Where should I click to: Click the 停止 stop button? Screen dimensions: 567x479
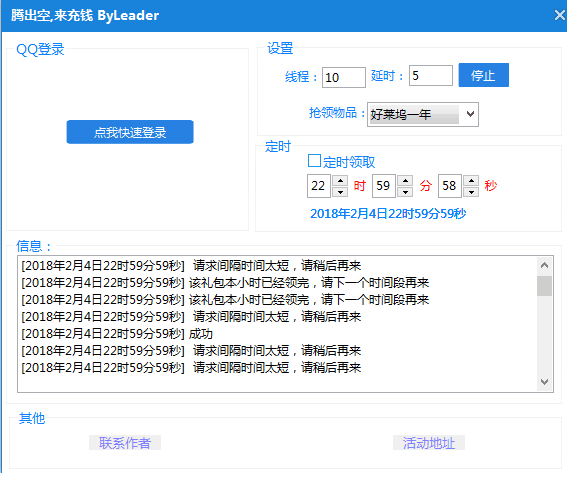pyautogui.click(x=483, y=75)
